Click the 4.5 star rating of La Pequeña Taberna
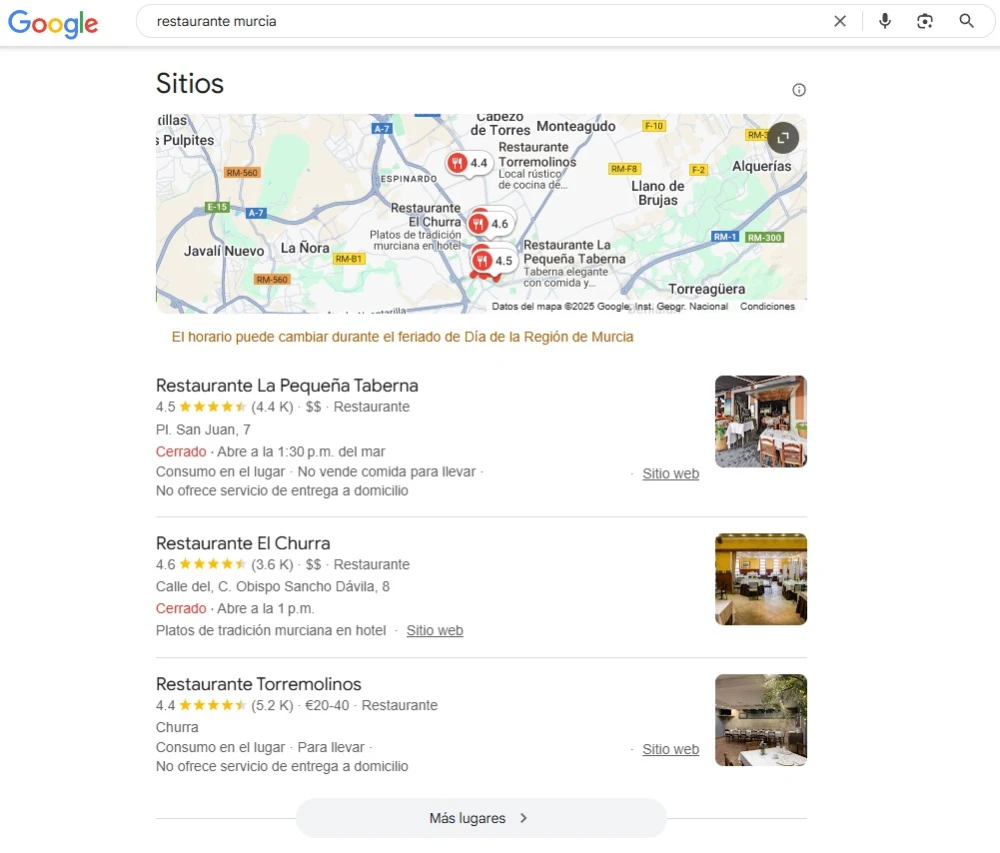The height and width of the screenshot is (853, 1000). [201, 407]
